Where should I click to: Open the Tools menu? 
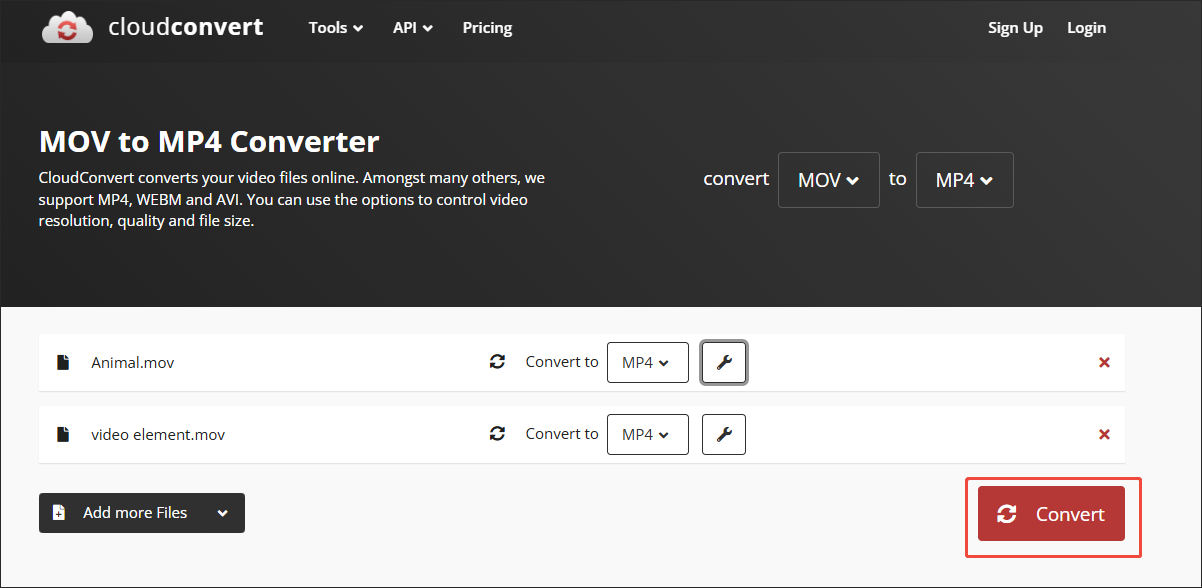tap(336, 28)
